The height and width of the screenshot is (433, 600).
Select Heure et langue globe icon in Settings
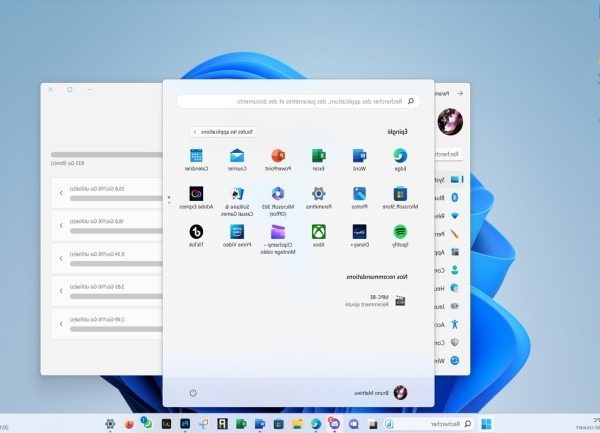pyautogui.click(x=455, y=288)
